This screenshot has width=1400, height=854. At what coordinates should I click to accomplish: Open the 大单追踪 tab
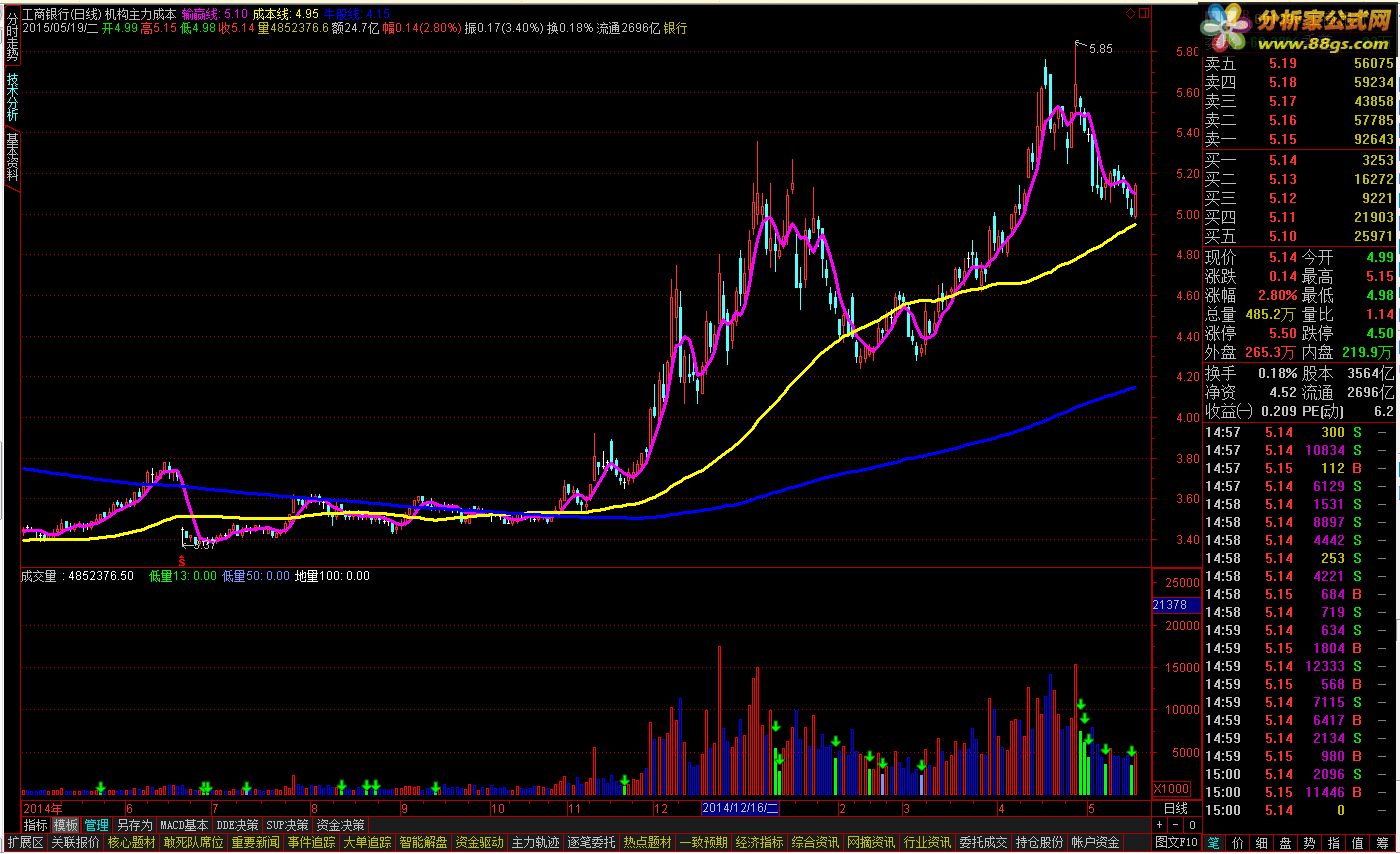tap(367, 842)
